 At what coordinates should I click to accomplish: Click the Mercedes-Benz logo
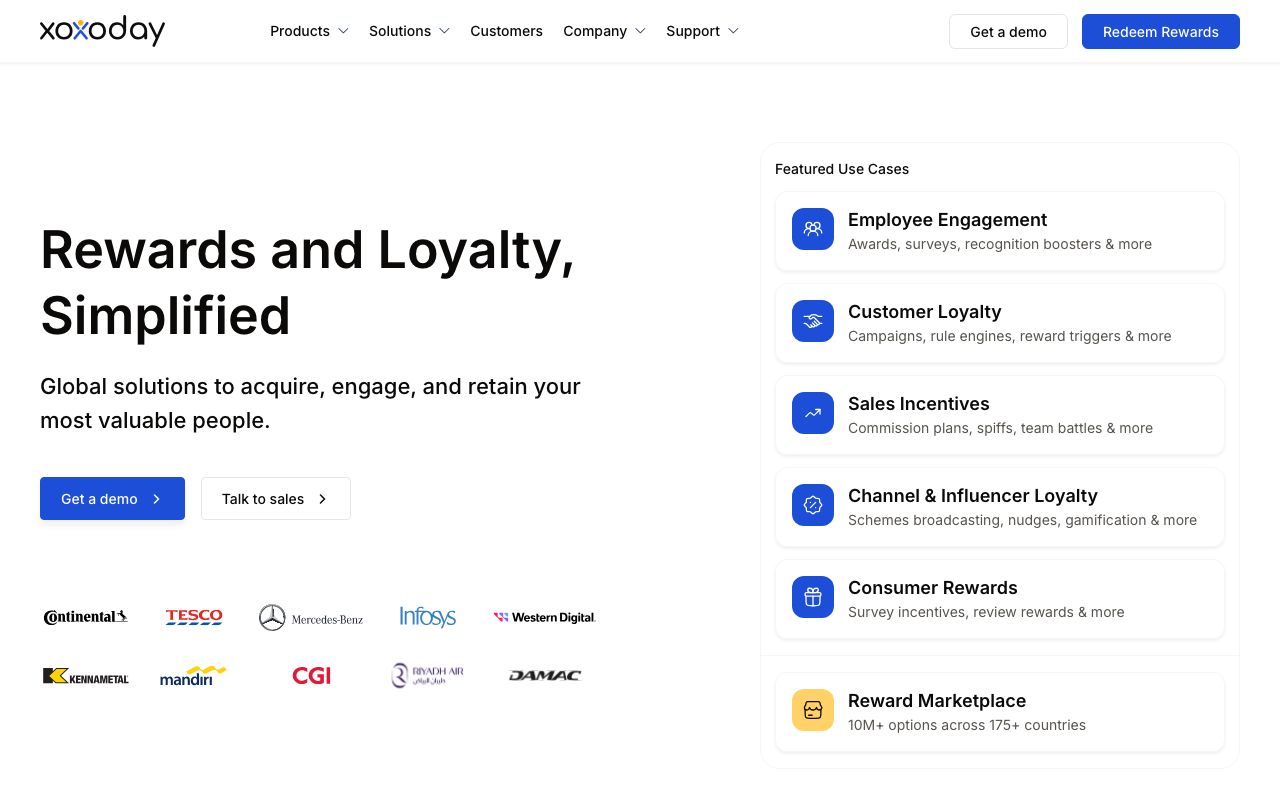pyautogui.click(x=311, y=618)
